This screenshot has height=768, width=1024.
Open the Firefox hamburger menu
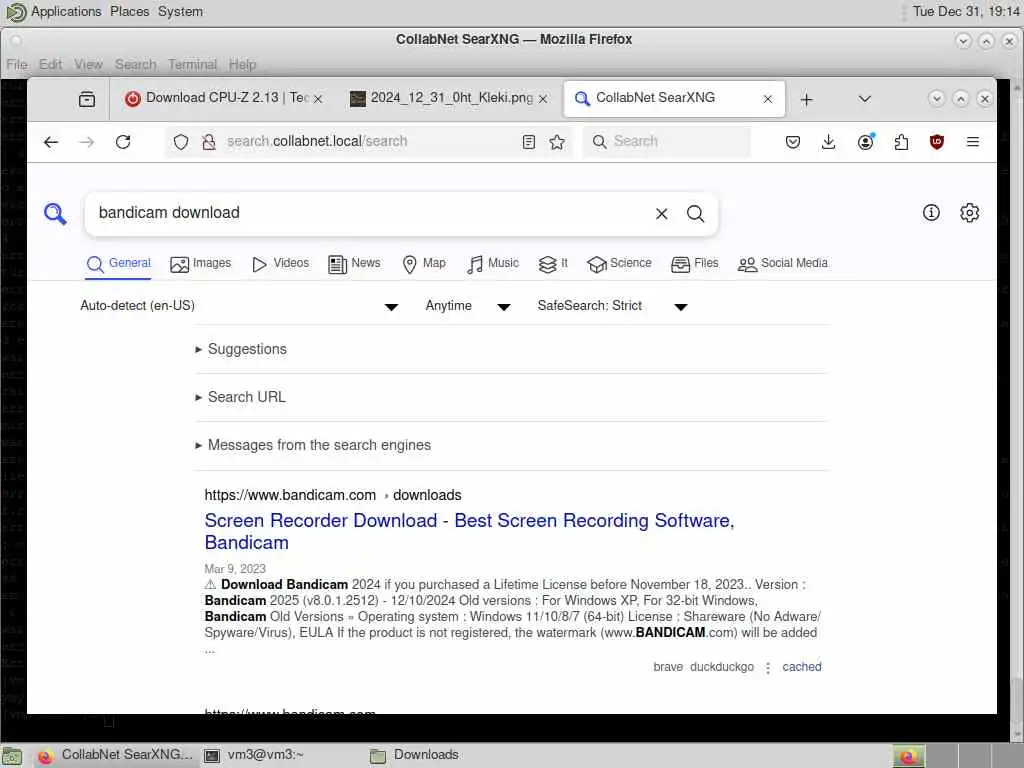tap(972, 142)
